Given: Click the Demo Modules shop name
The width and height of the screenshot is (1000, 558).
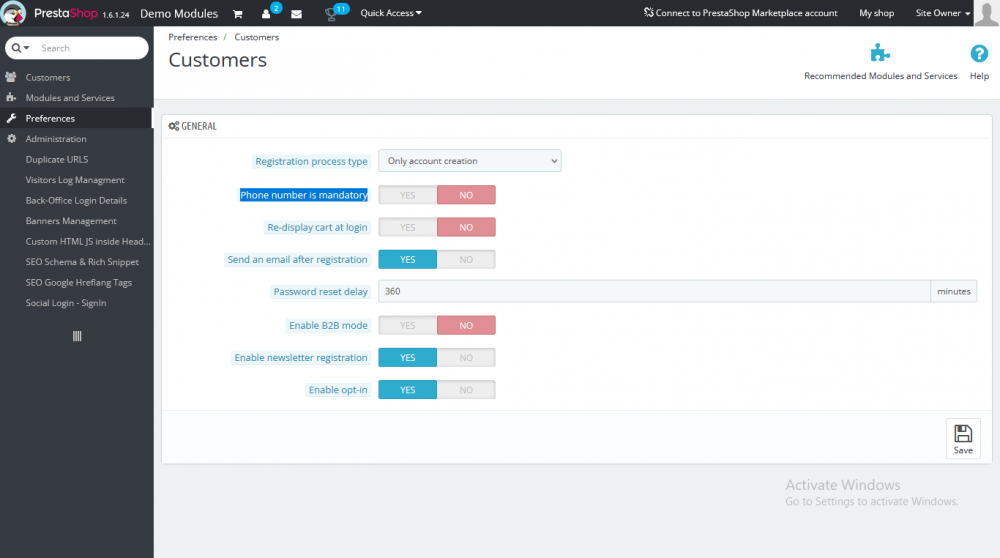Looking at the screenshot, I should pyautogui.click(x=179, y=13).
